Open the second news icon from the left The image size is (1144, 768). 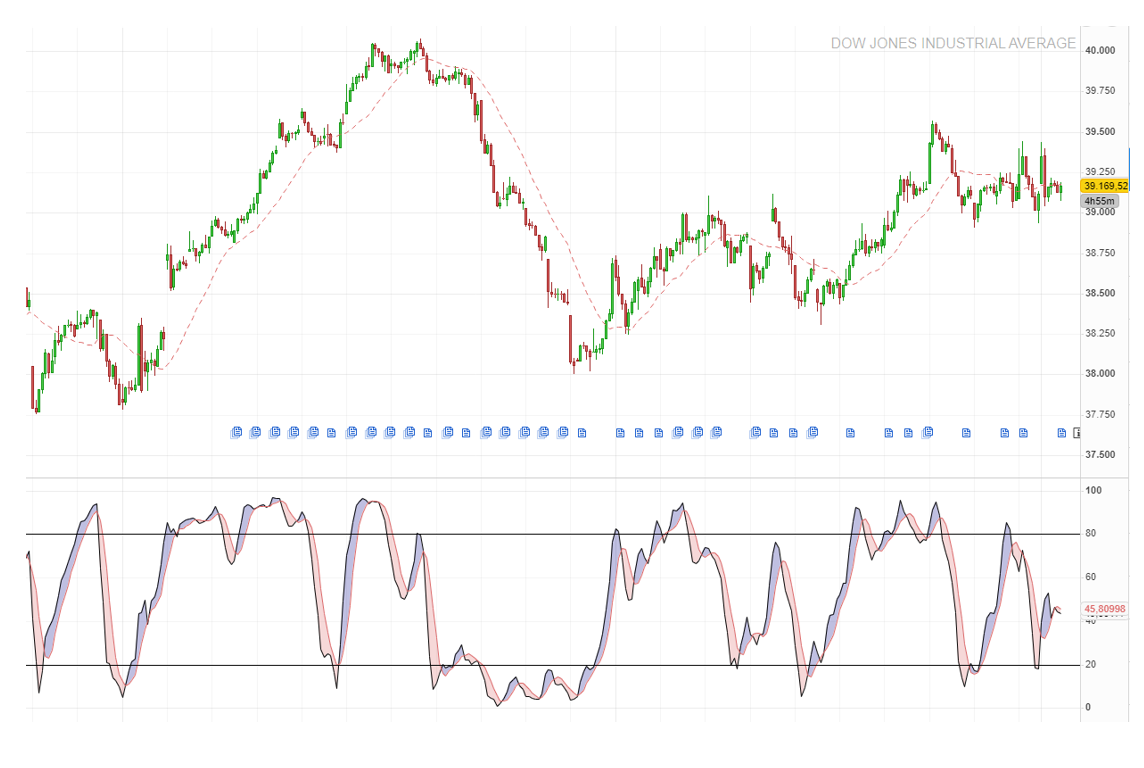pos(255,433)
